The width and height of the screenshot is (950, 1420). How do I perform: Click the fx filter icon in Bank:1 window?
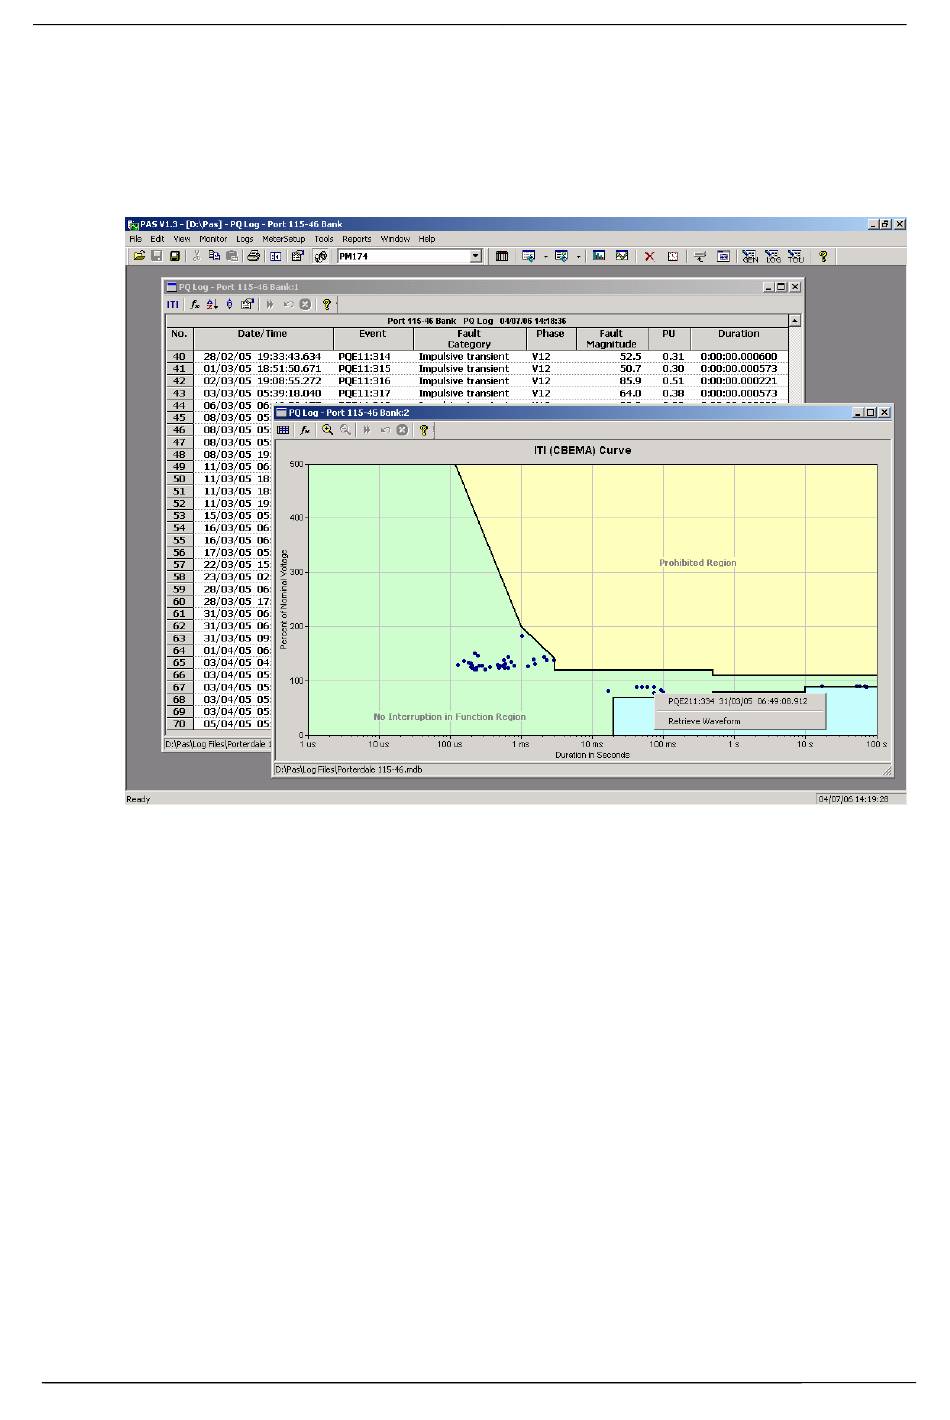point(196,304)
